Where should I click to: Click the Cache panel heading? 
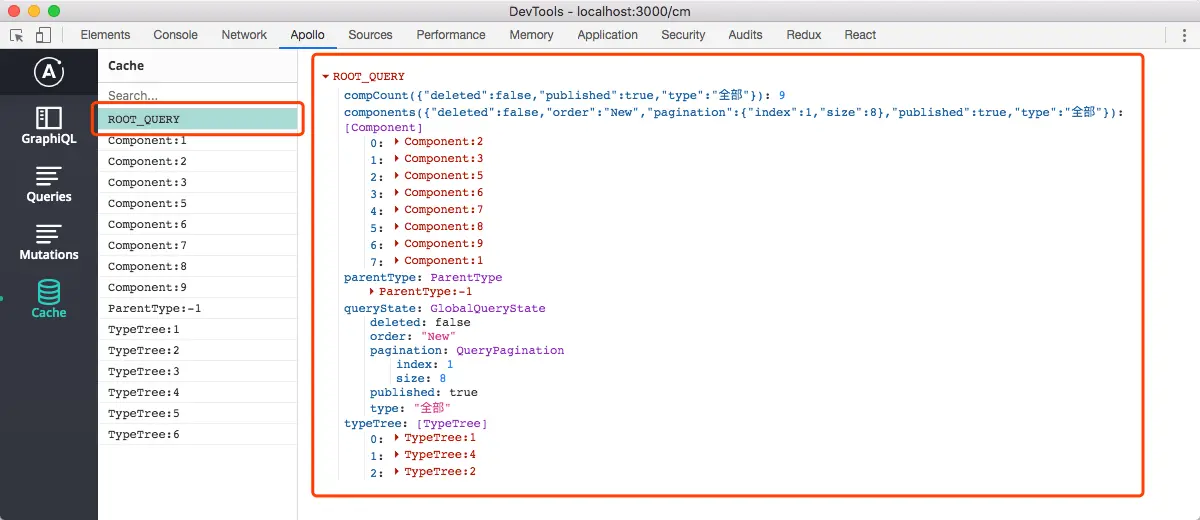tap(126, 66)
